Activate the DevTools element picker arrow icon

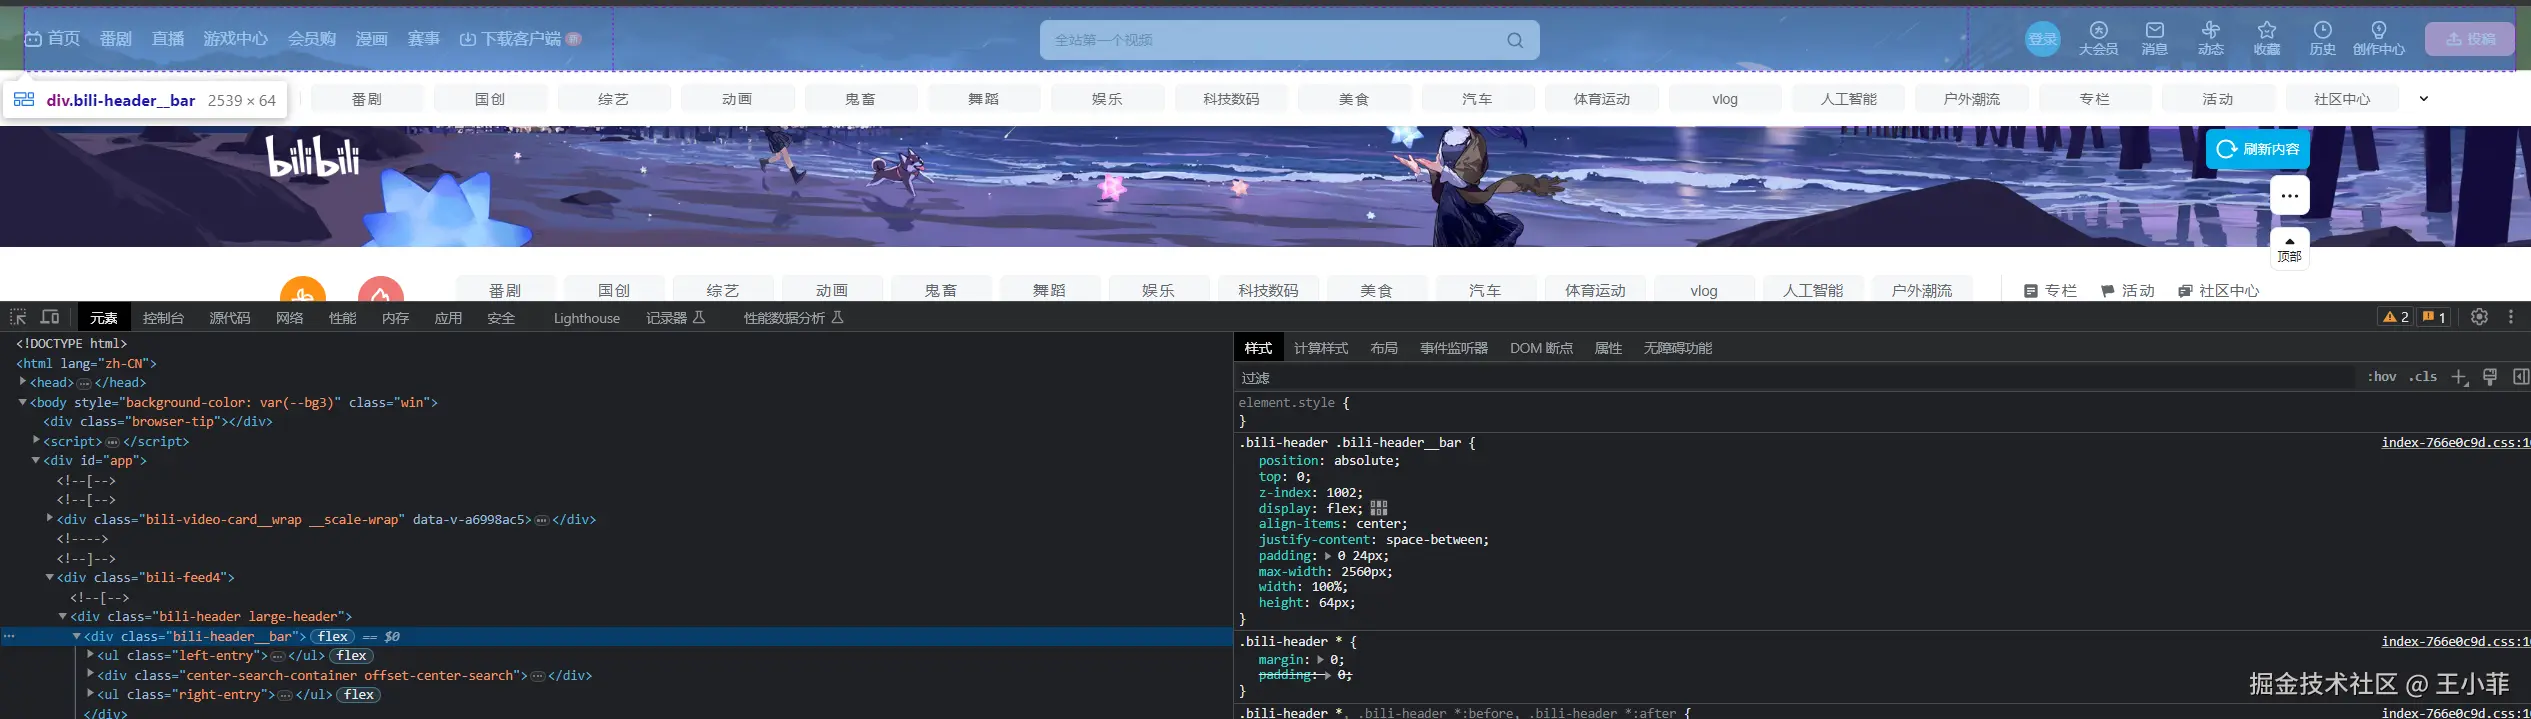[18, 317]
